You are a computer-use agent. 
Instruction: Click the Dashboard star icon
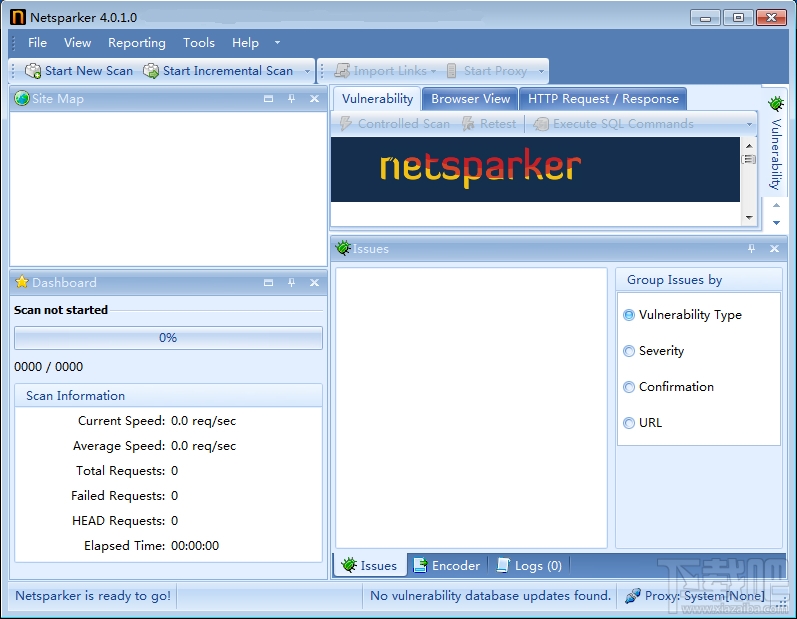click(22, 282)
